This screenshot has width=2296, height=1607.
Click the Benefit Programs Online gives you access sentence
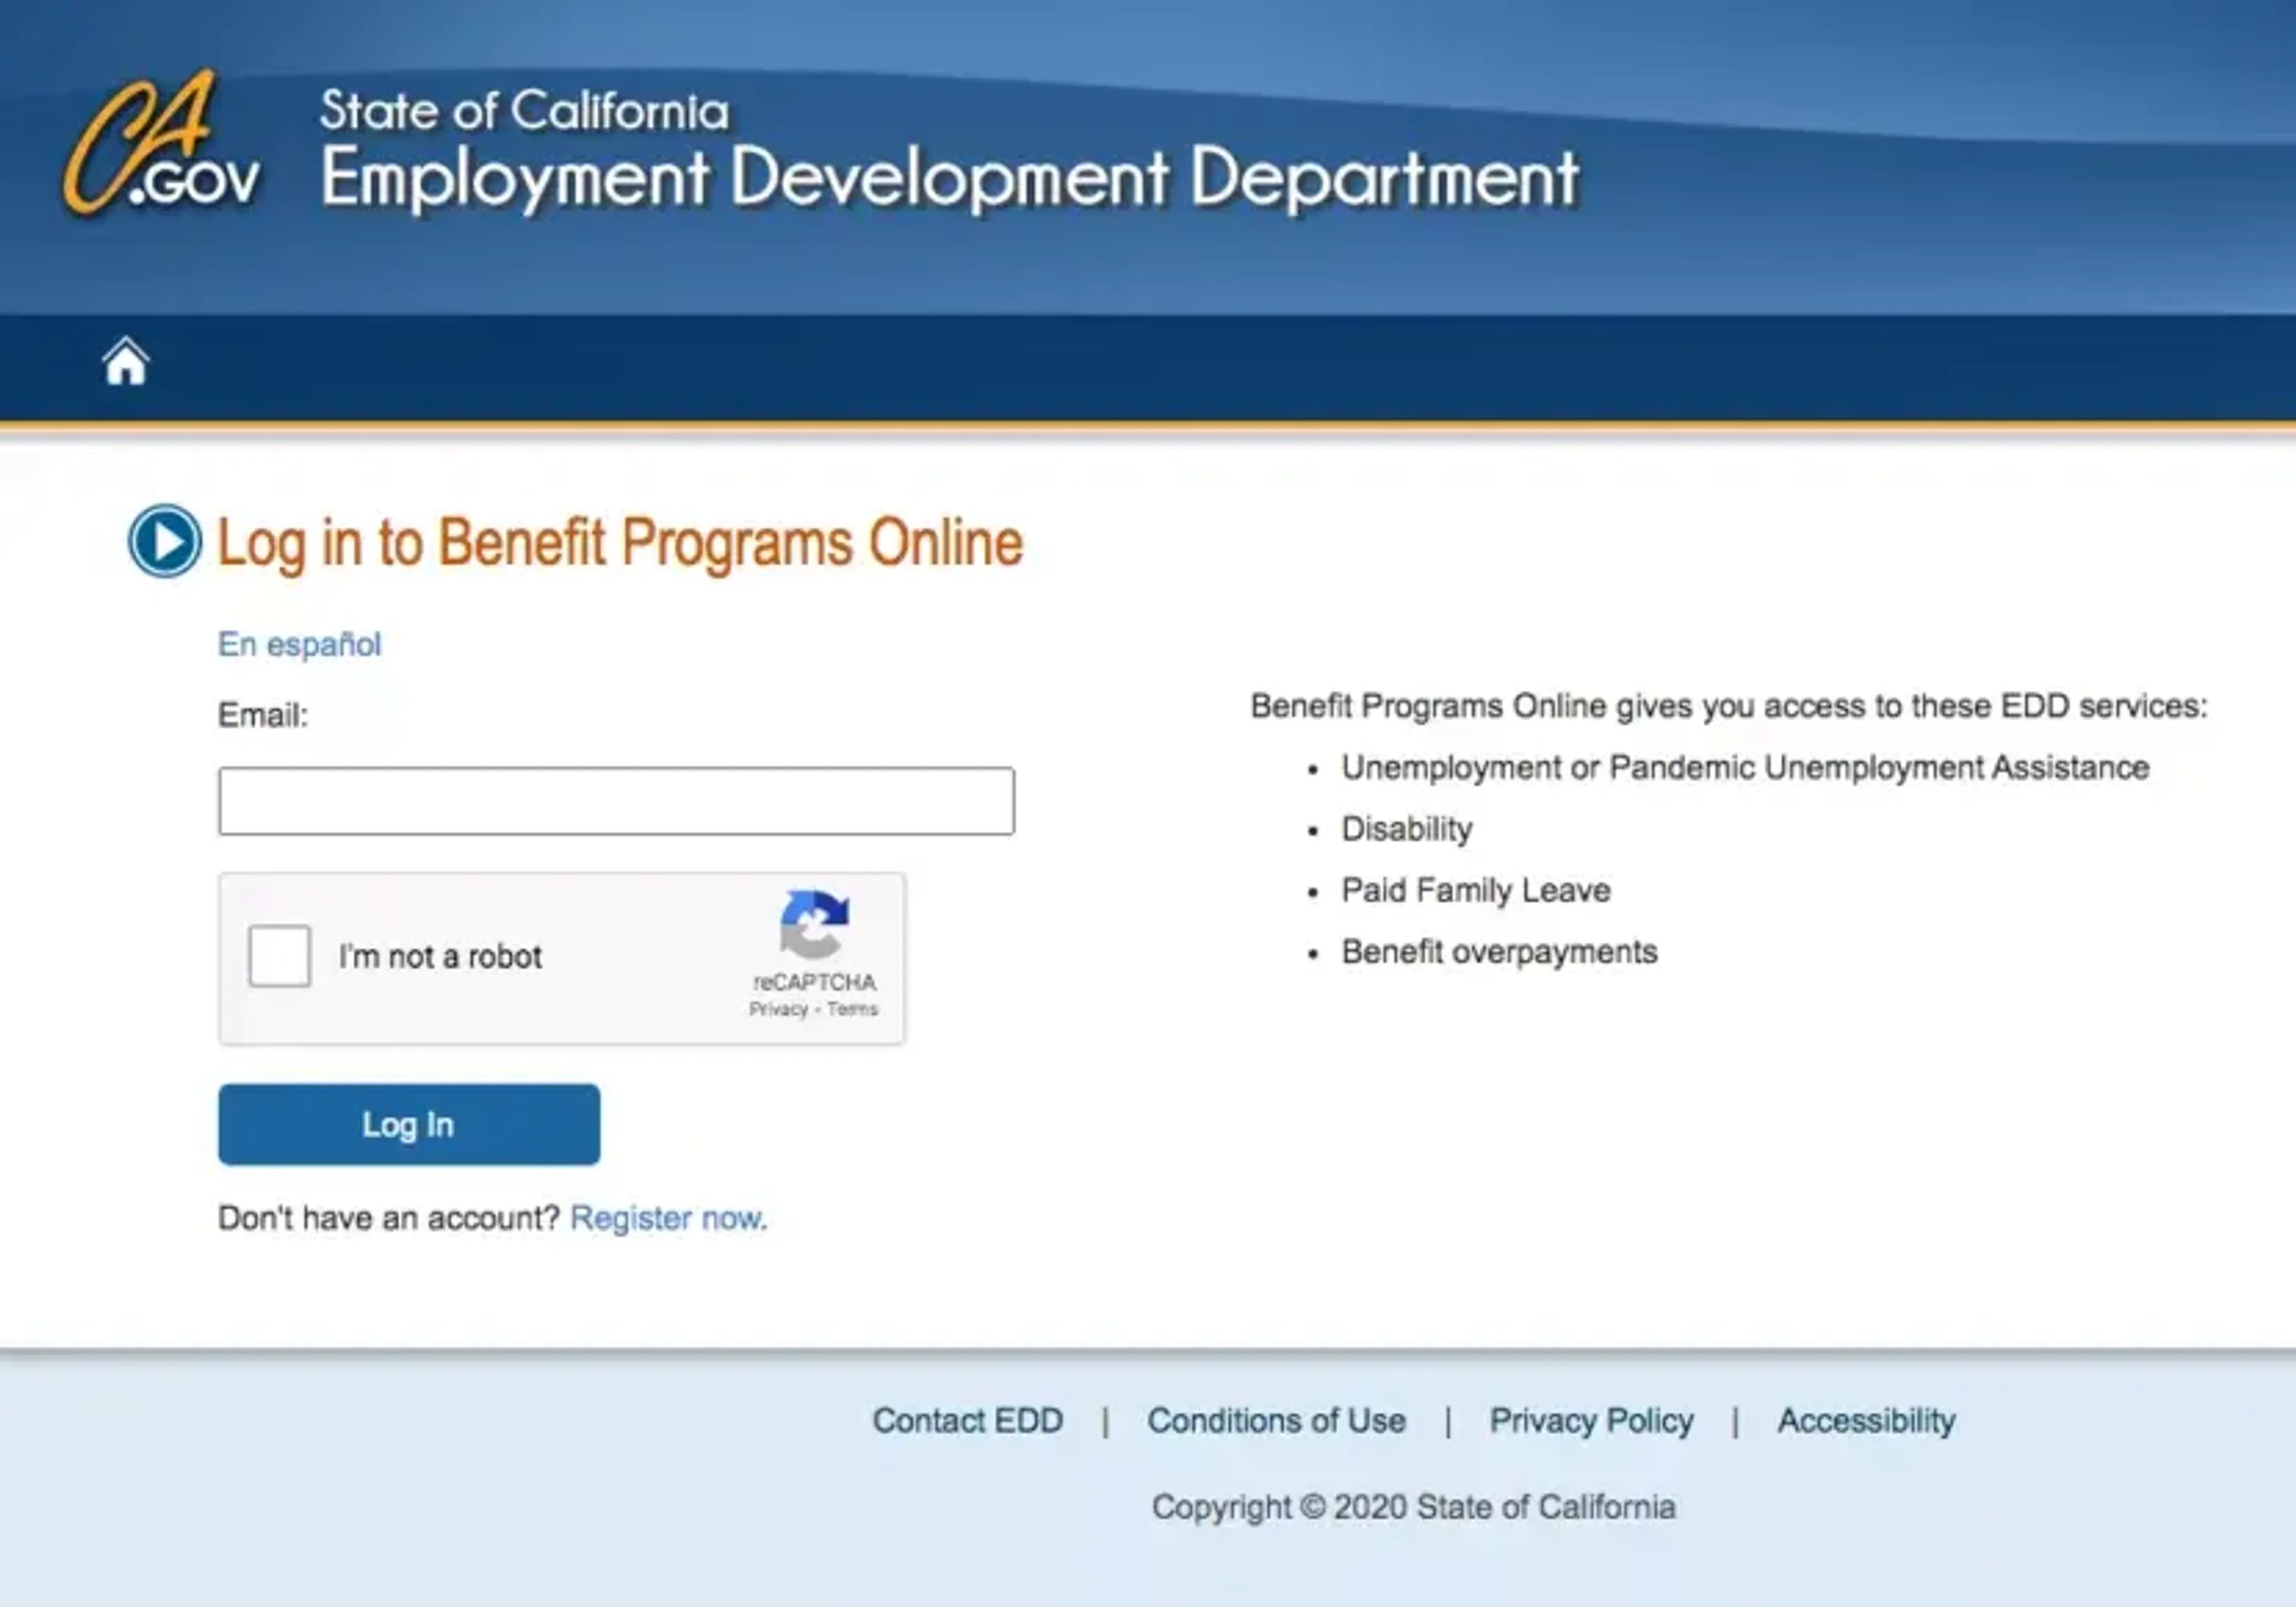pyautogui.click(x=1728, y=706)
